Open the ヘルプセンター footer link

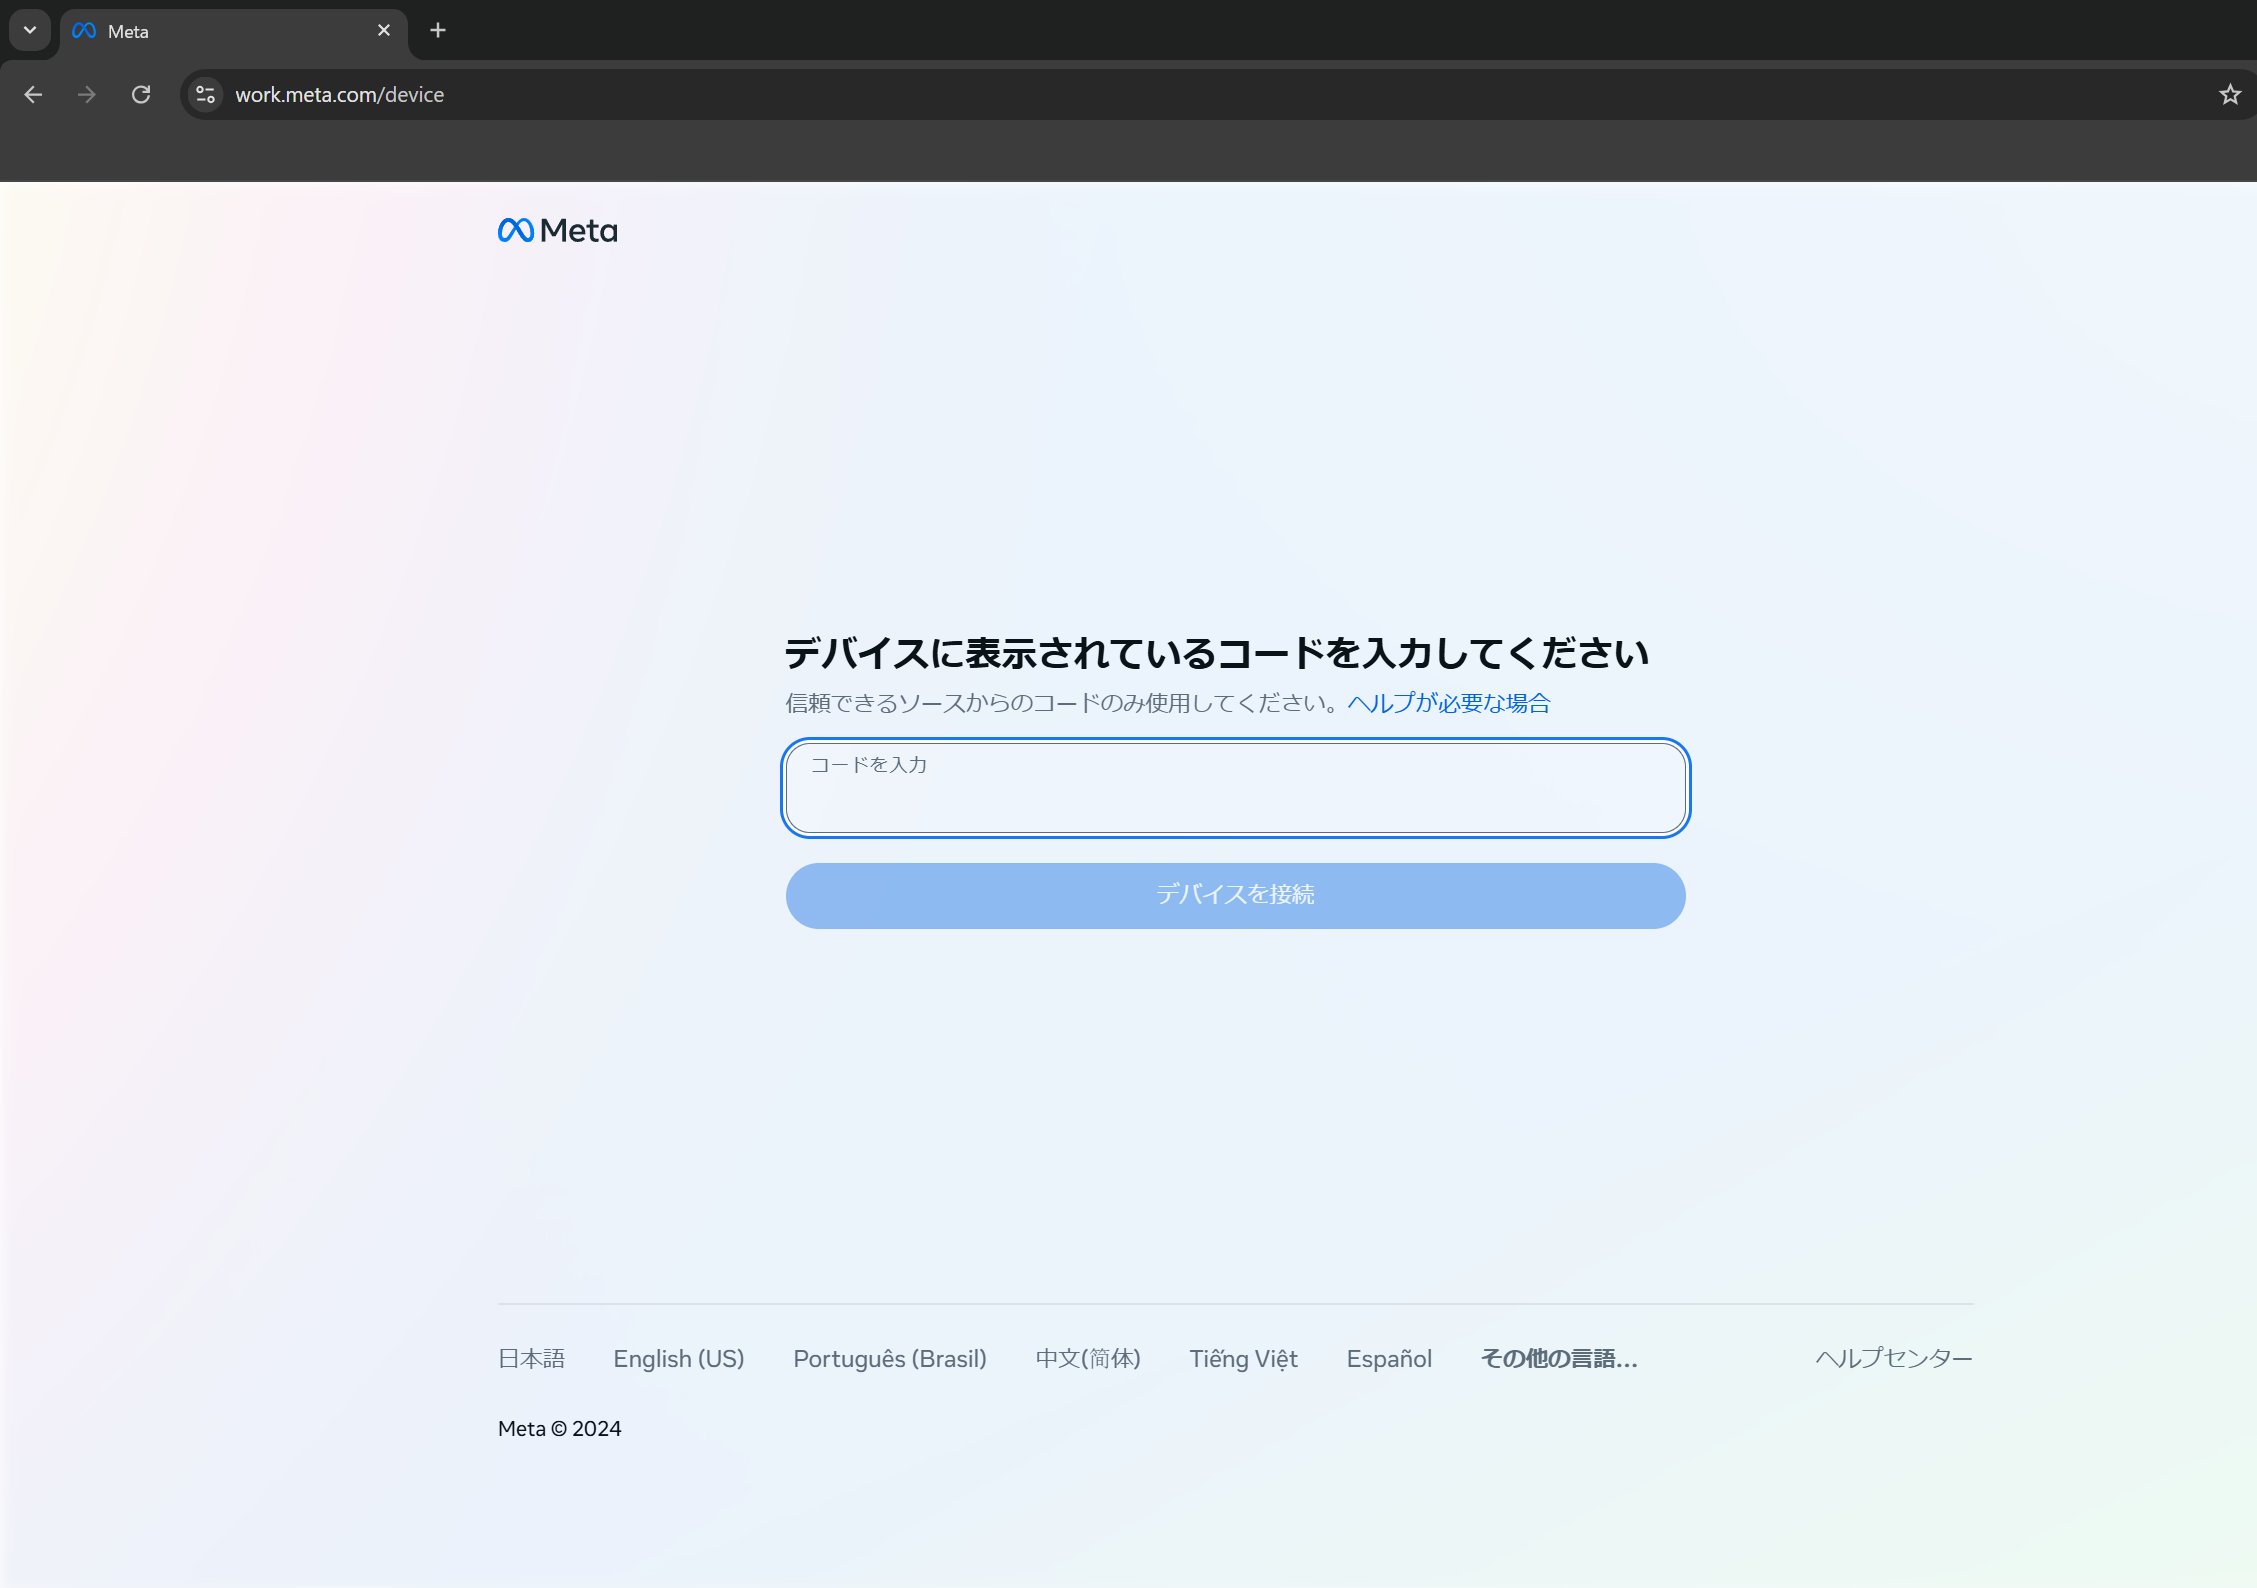[x=1893, y=1359]
